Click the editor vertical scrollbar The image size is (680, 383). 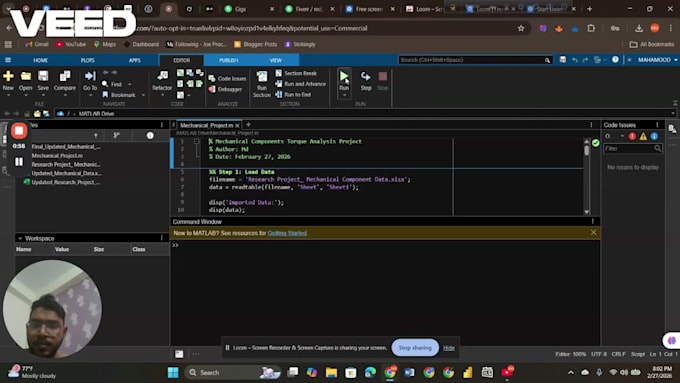click(586, 176)
